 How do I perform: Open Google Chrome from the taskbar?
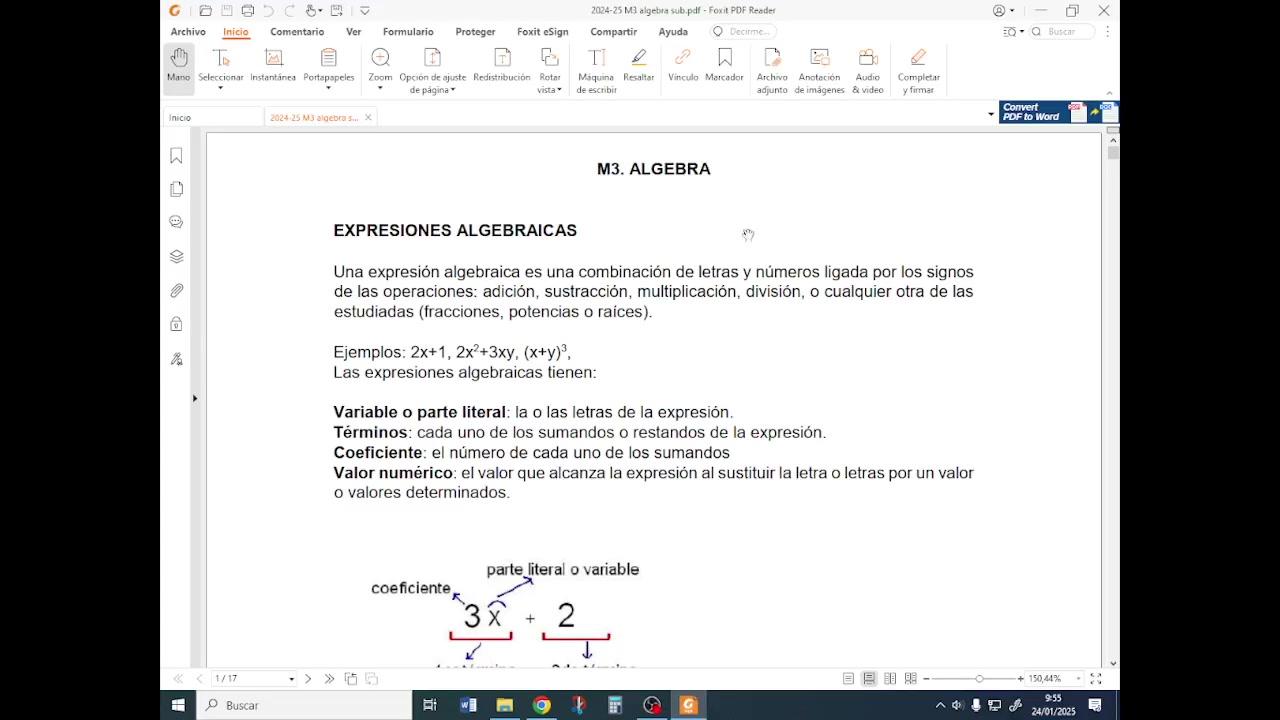pyautogui.click(x=541, y=705)
